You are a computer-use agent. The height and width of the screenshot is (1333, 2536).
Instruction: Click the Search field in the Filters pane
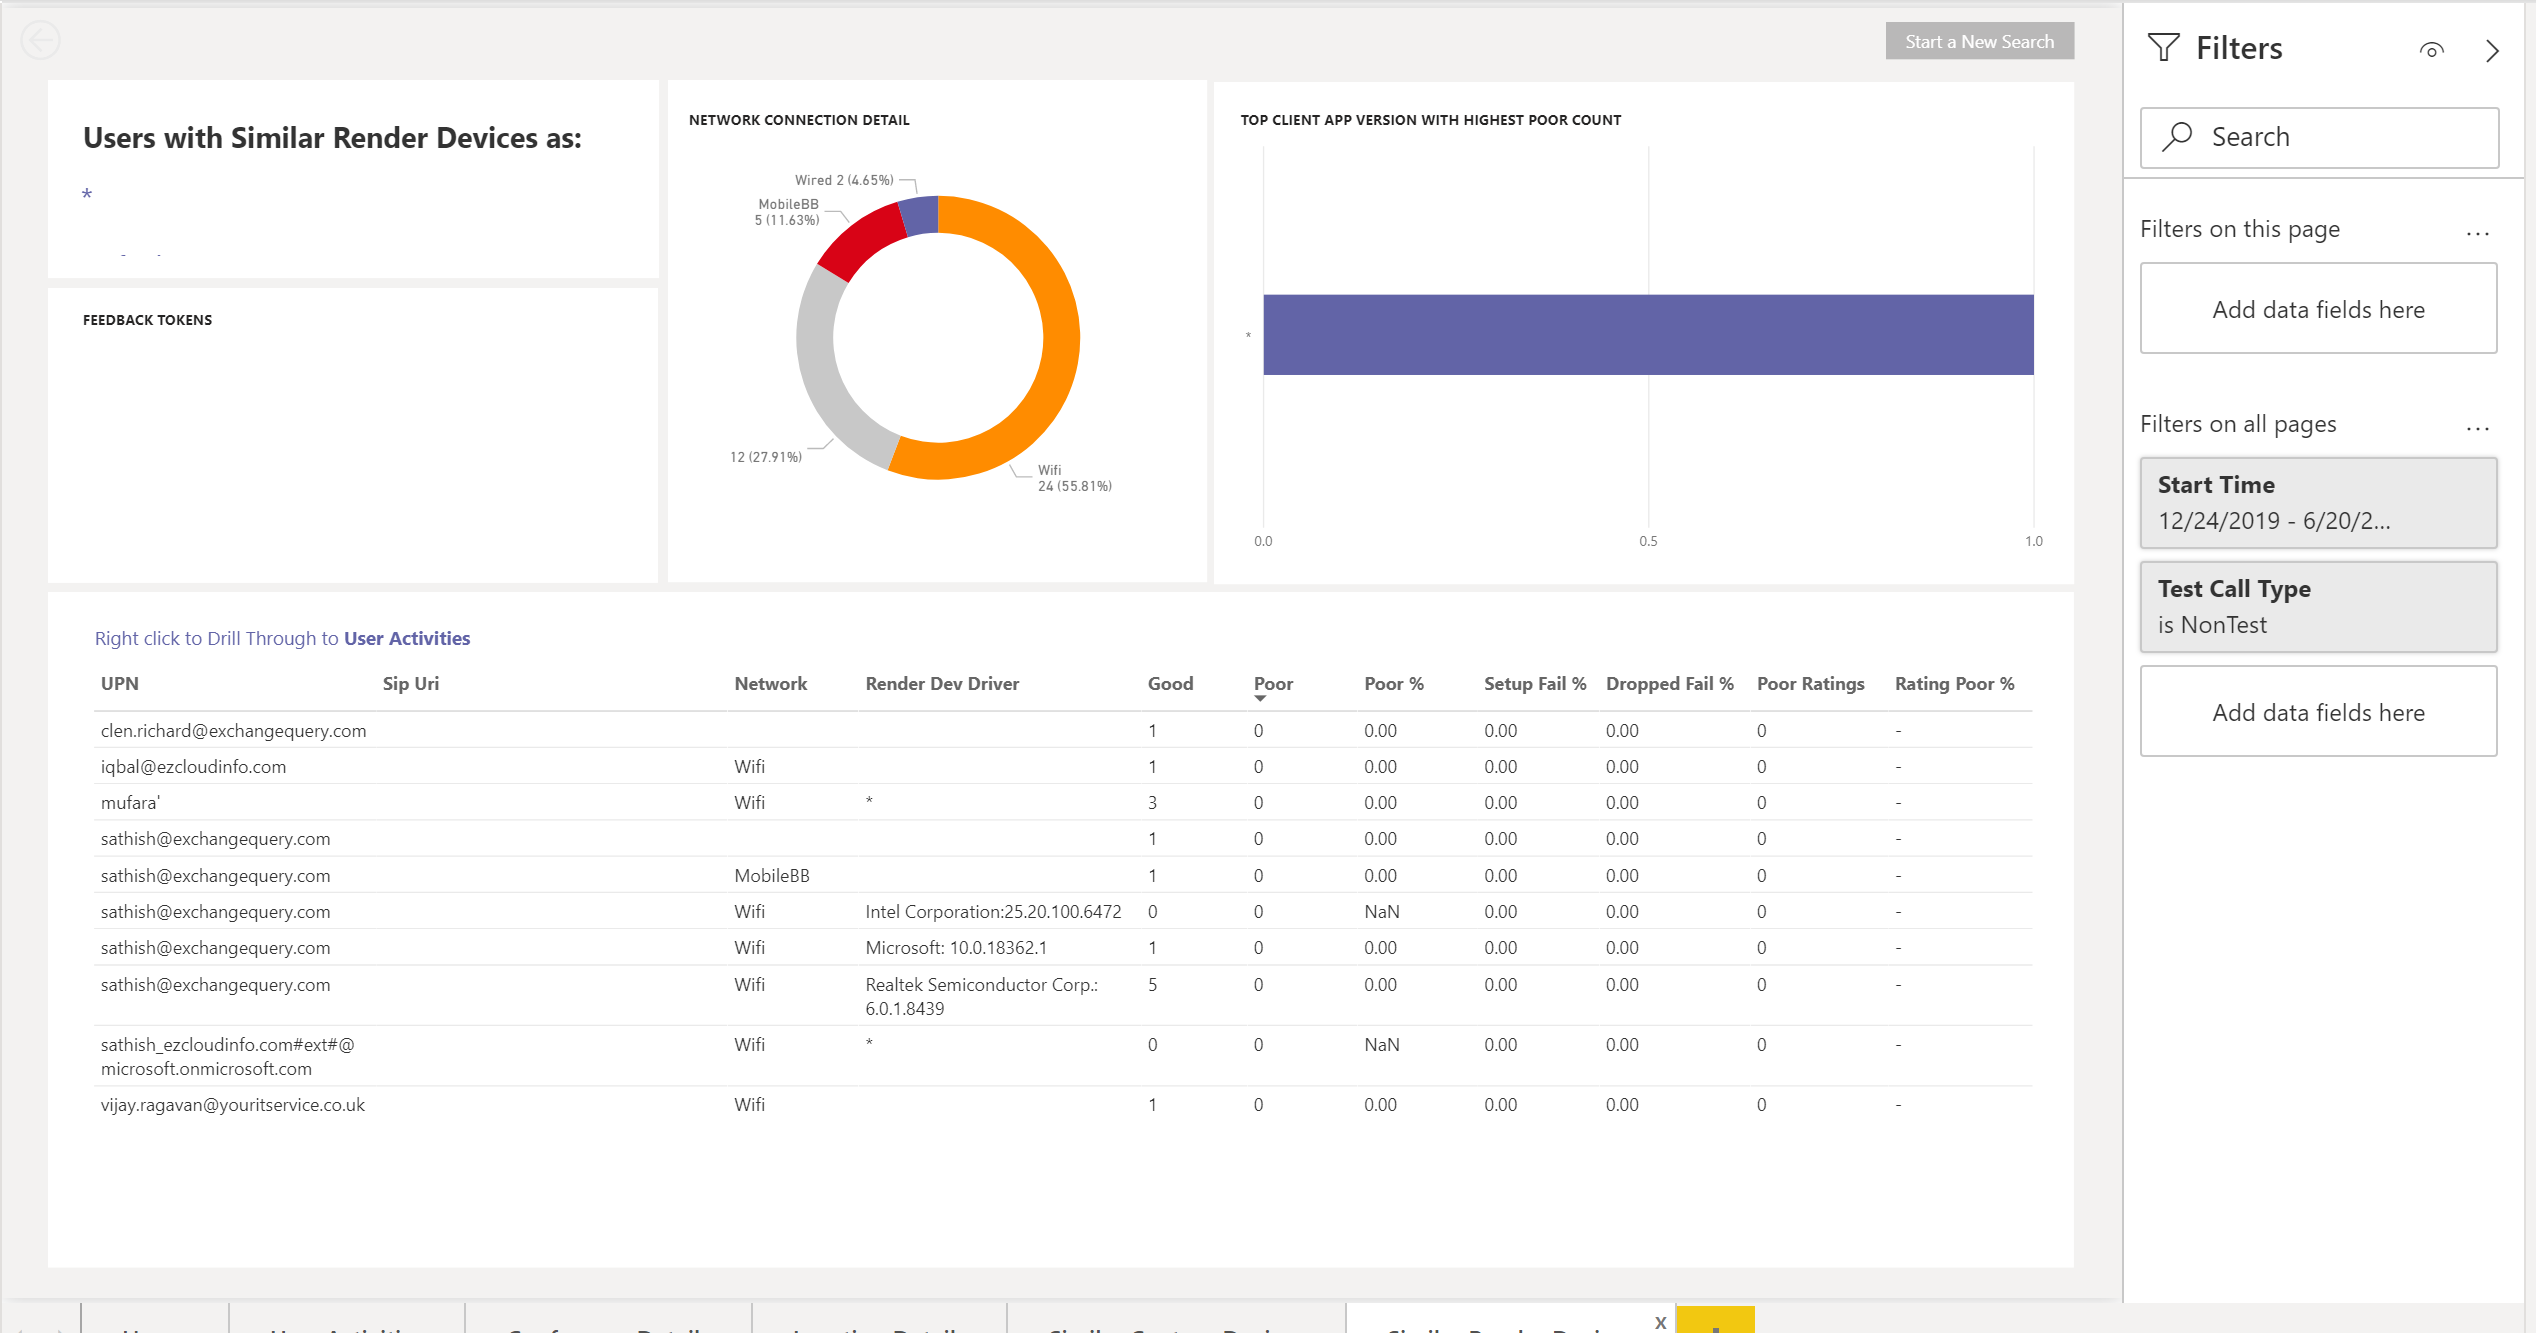coord(2318,136)
